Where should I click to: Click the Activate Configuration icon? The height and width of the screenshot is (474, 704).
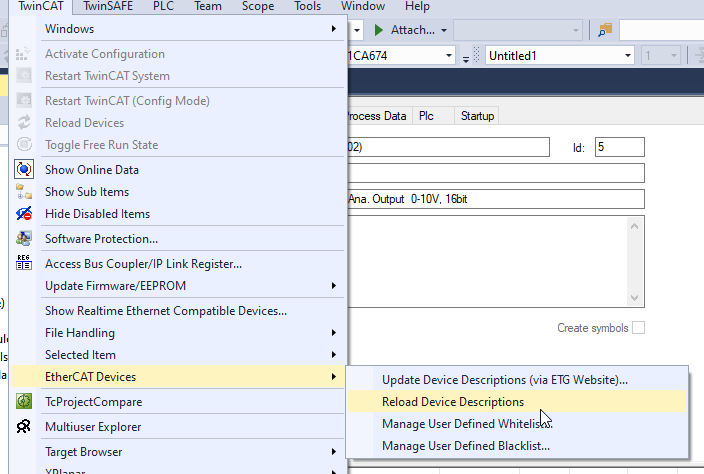[23, 54]
